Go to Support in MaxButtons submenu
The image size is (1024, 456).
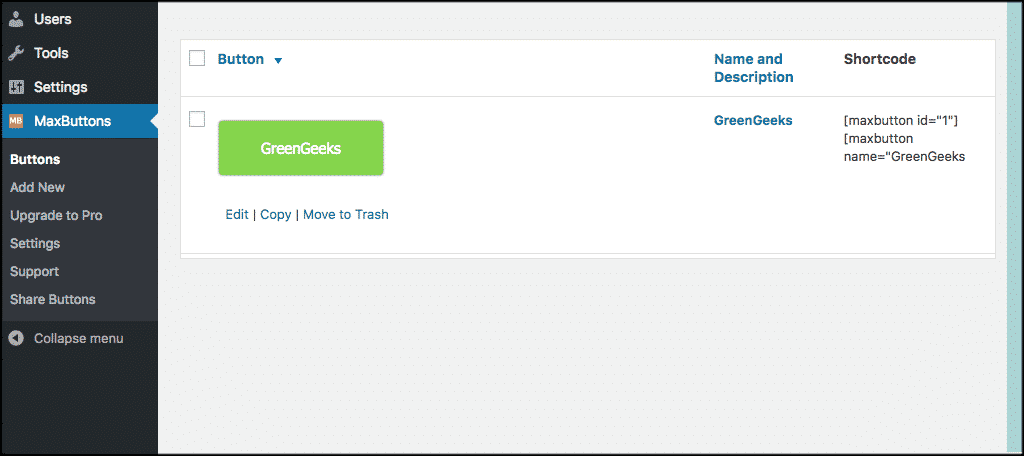[x=34, y=271]
